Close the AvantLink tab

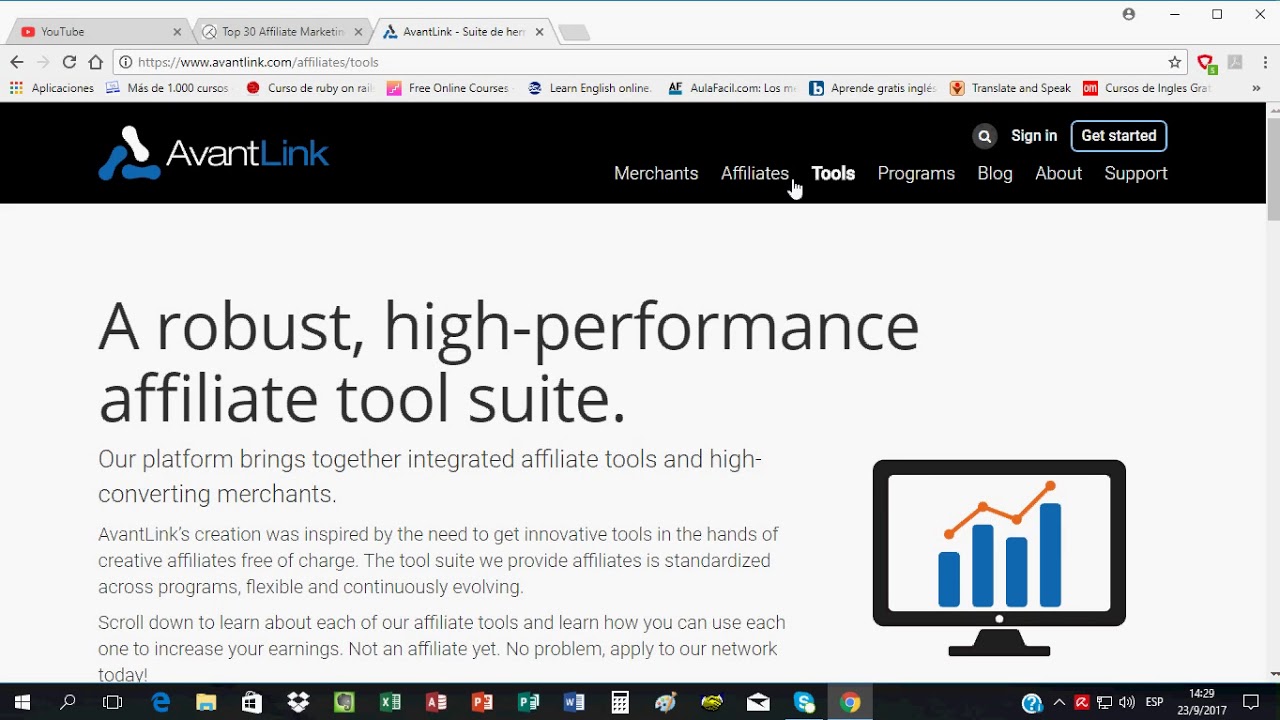(539, 32)
